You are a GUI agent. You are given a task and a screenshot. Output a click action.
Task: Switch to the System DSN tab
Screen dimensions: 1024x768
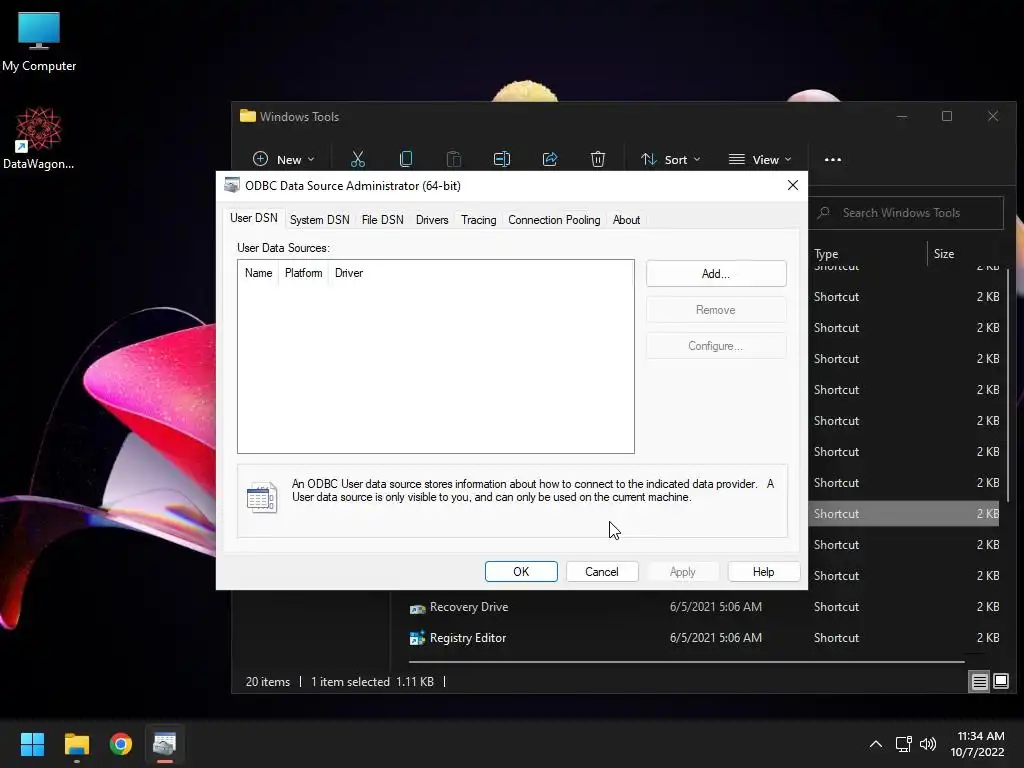pos(319,220)
